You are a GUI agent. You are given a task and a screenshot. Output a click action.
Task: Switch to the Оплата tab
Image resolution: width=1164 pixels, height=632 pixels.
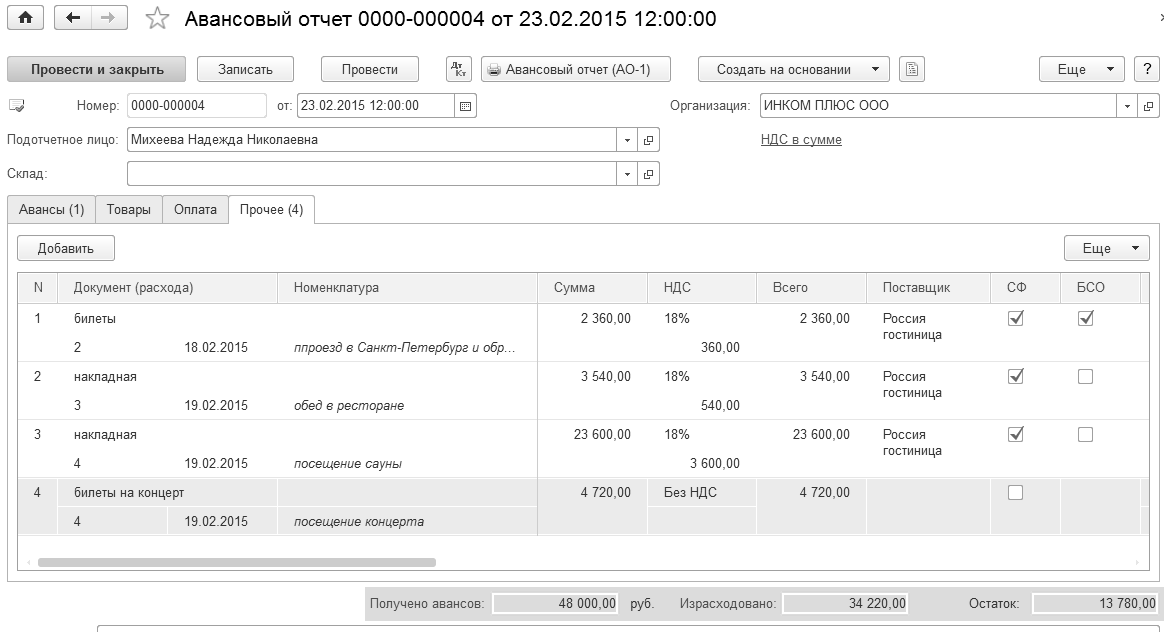point(195,209)
